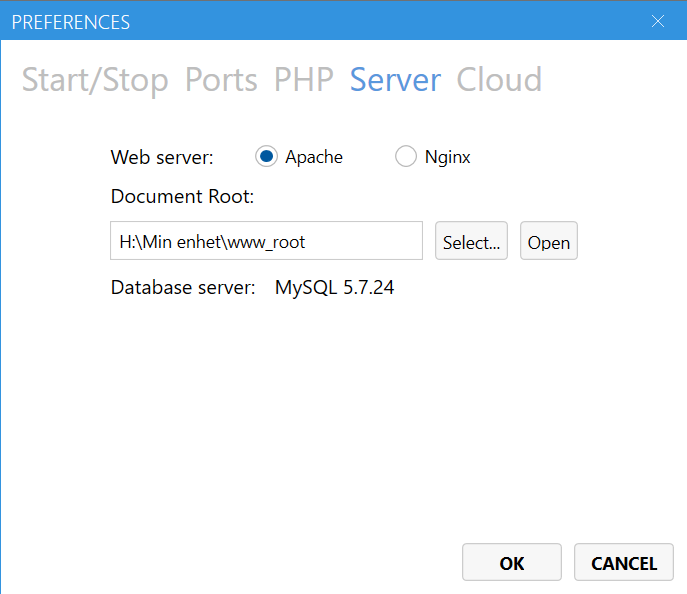The height and width of the screenshot is (594, 687).
Task: Close the Preferences dialog with the X
Action: [657, 21]
